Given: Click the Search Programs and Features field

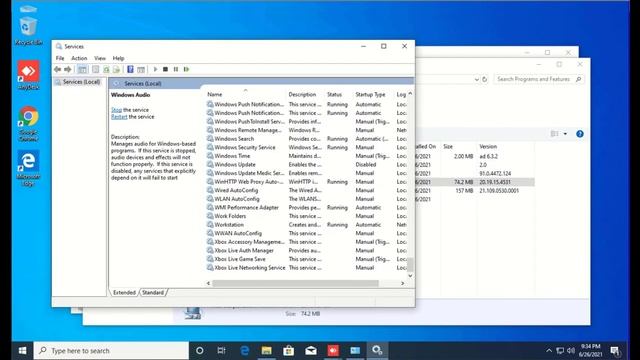Looking at the screenshot, I should (x=538, y=79).
